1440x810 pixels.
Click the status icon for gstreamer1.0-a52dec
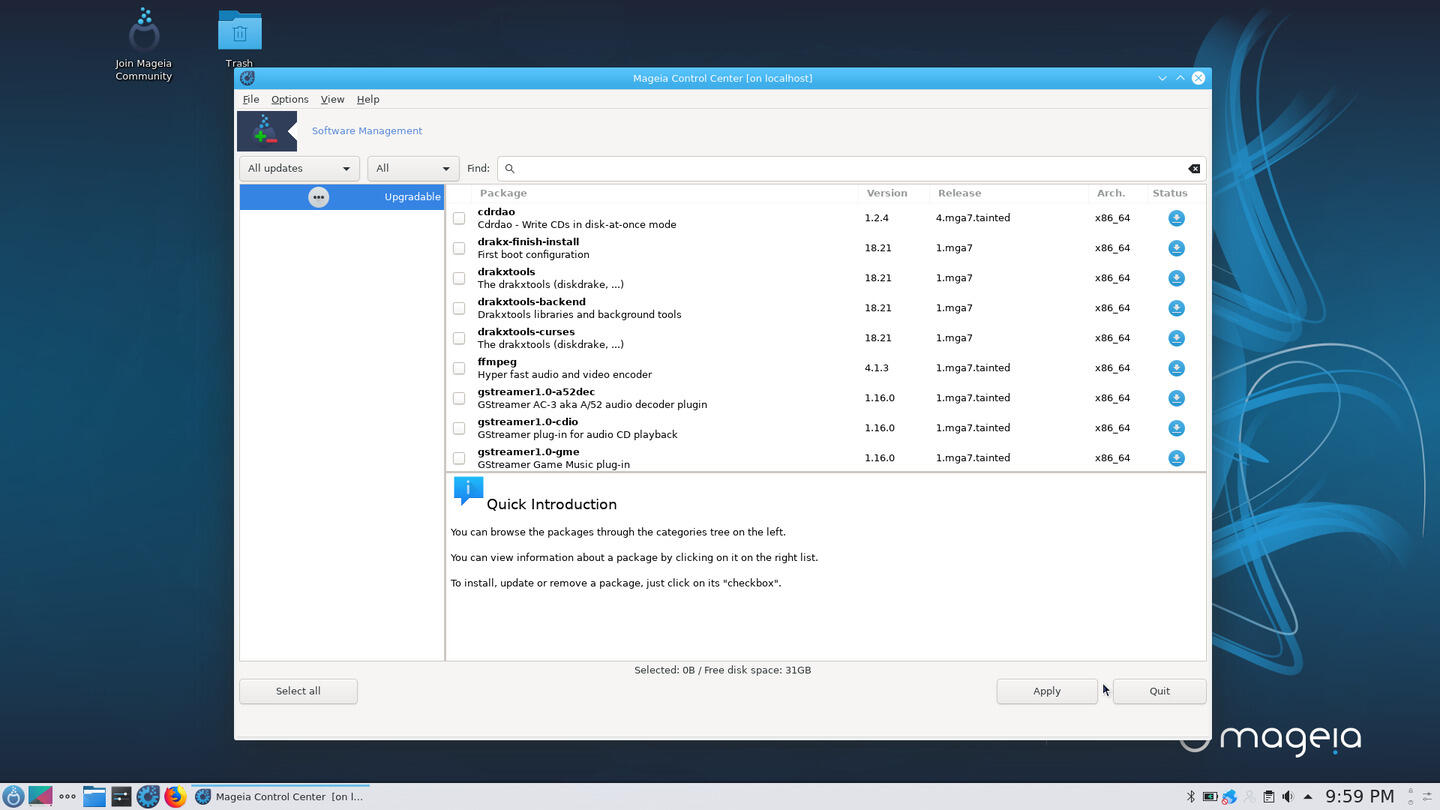coord(1176,398)
